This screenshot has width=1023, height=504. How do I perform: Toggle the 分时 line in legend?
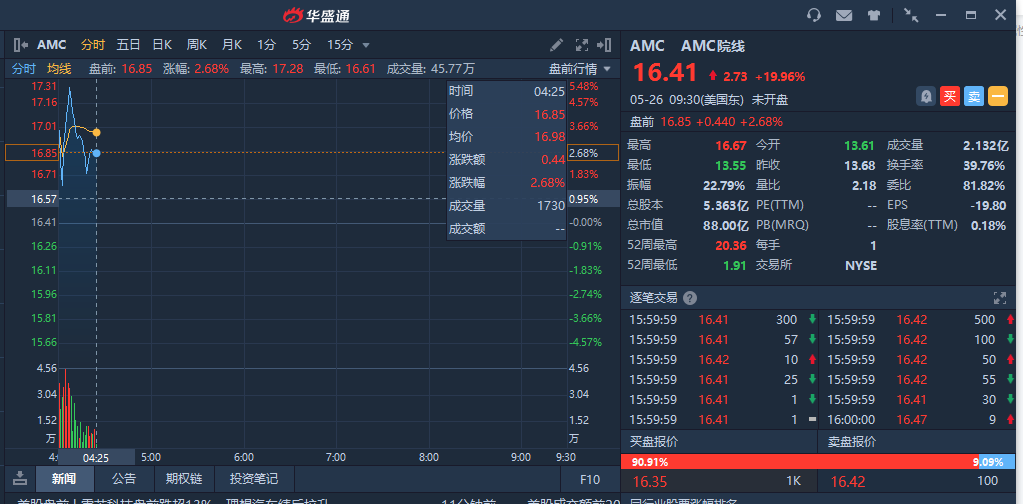point(23,69)
